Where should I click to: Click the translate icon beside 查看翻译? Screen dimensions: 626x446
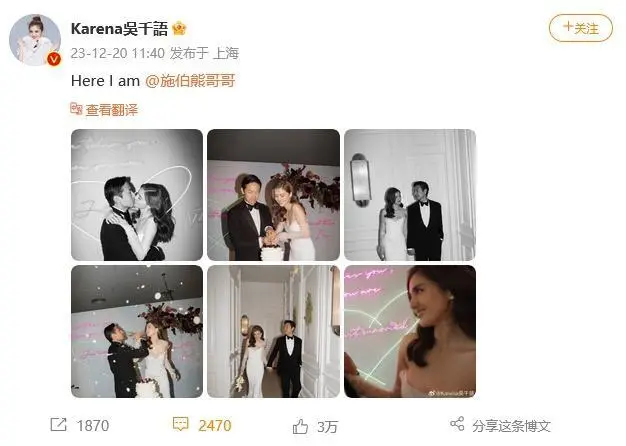tap(76, 109)
